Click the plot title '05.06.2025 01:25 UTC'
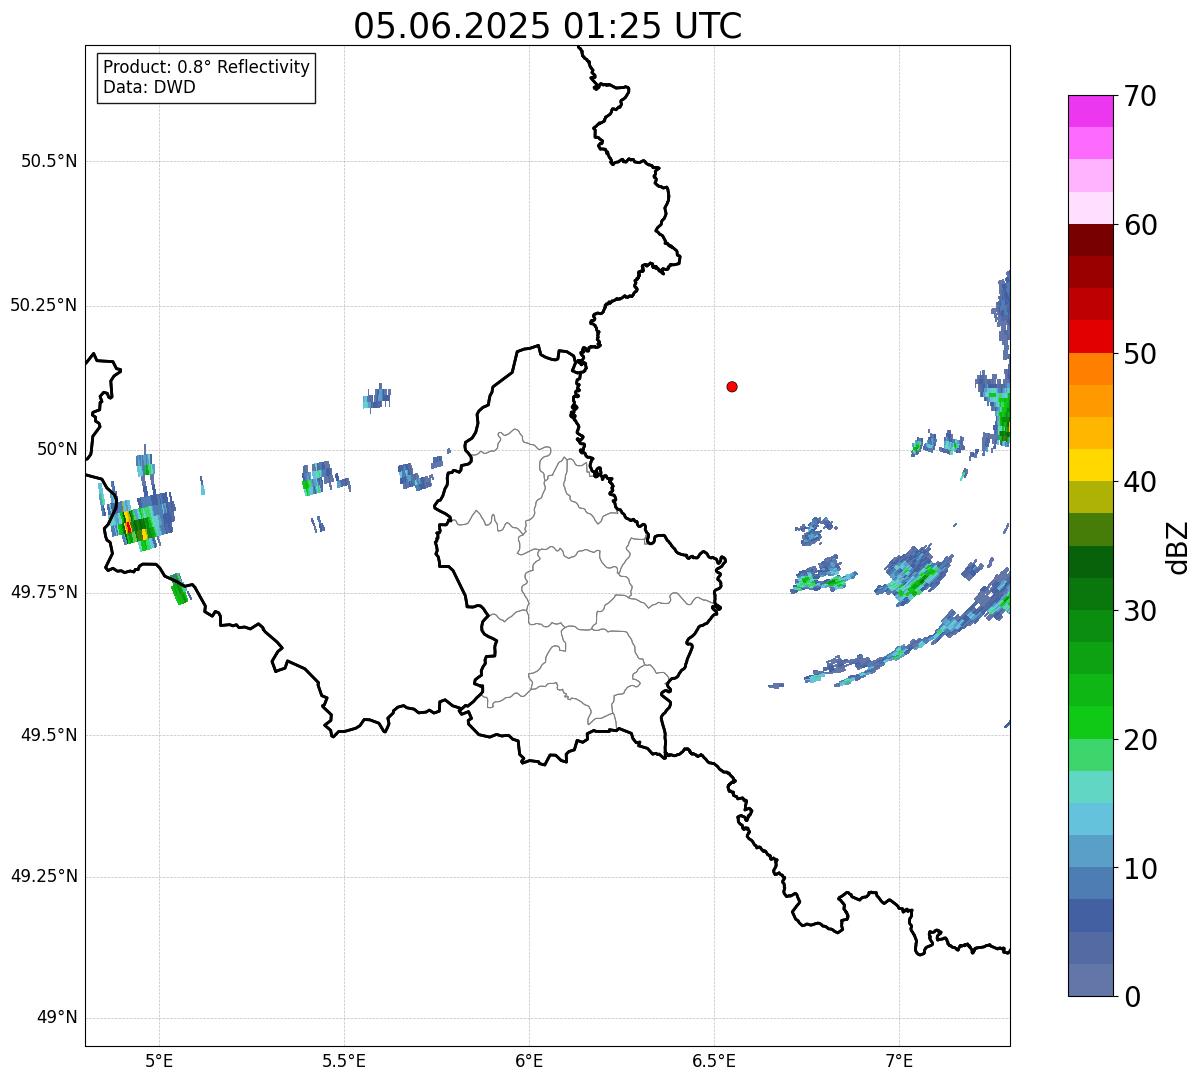Viewport: 1202px width, 1081px height. [x=548, y=26]
